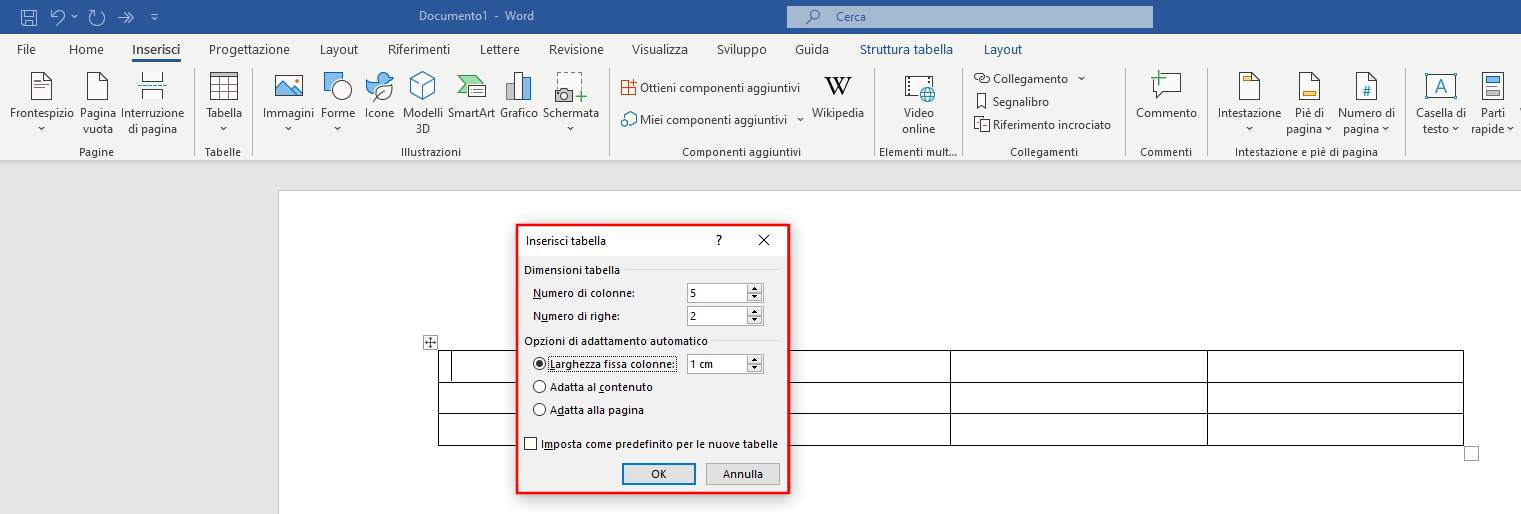Image resolution: width=1521 pixels, height=514 pixels.
Task: Close the Inserisci tabella dialog
Action: pos(764,241)
